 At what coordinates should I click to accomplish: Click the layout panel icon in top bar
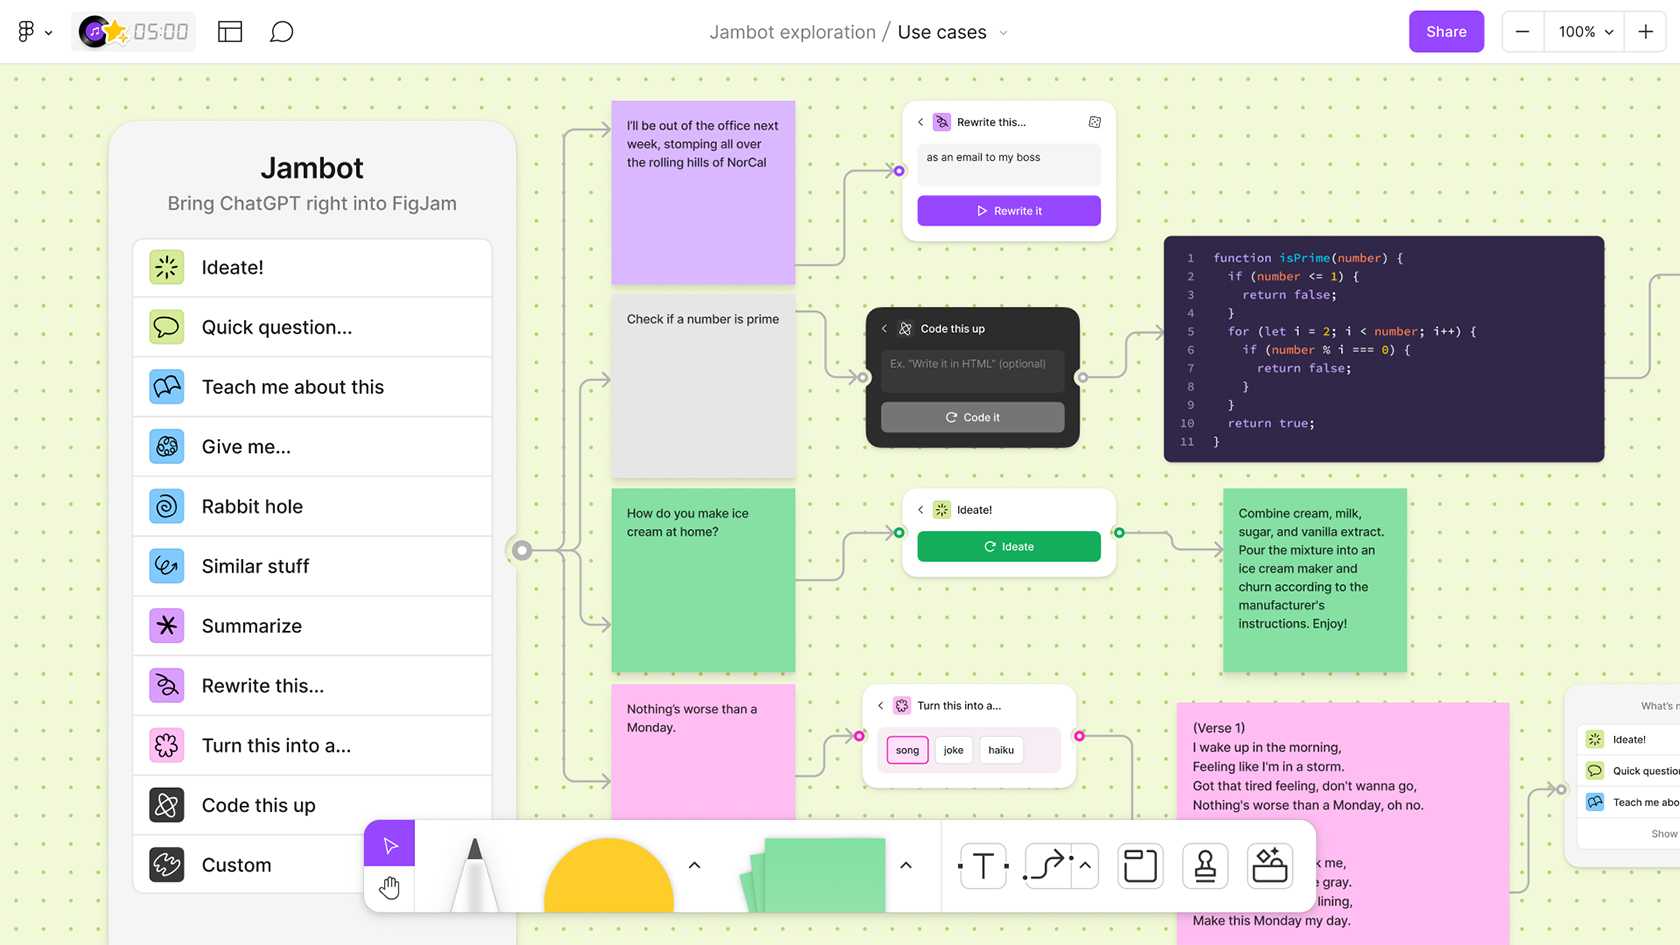[230, 32]
